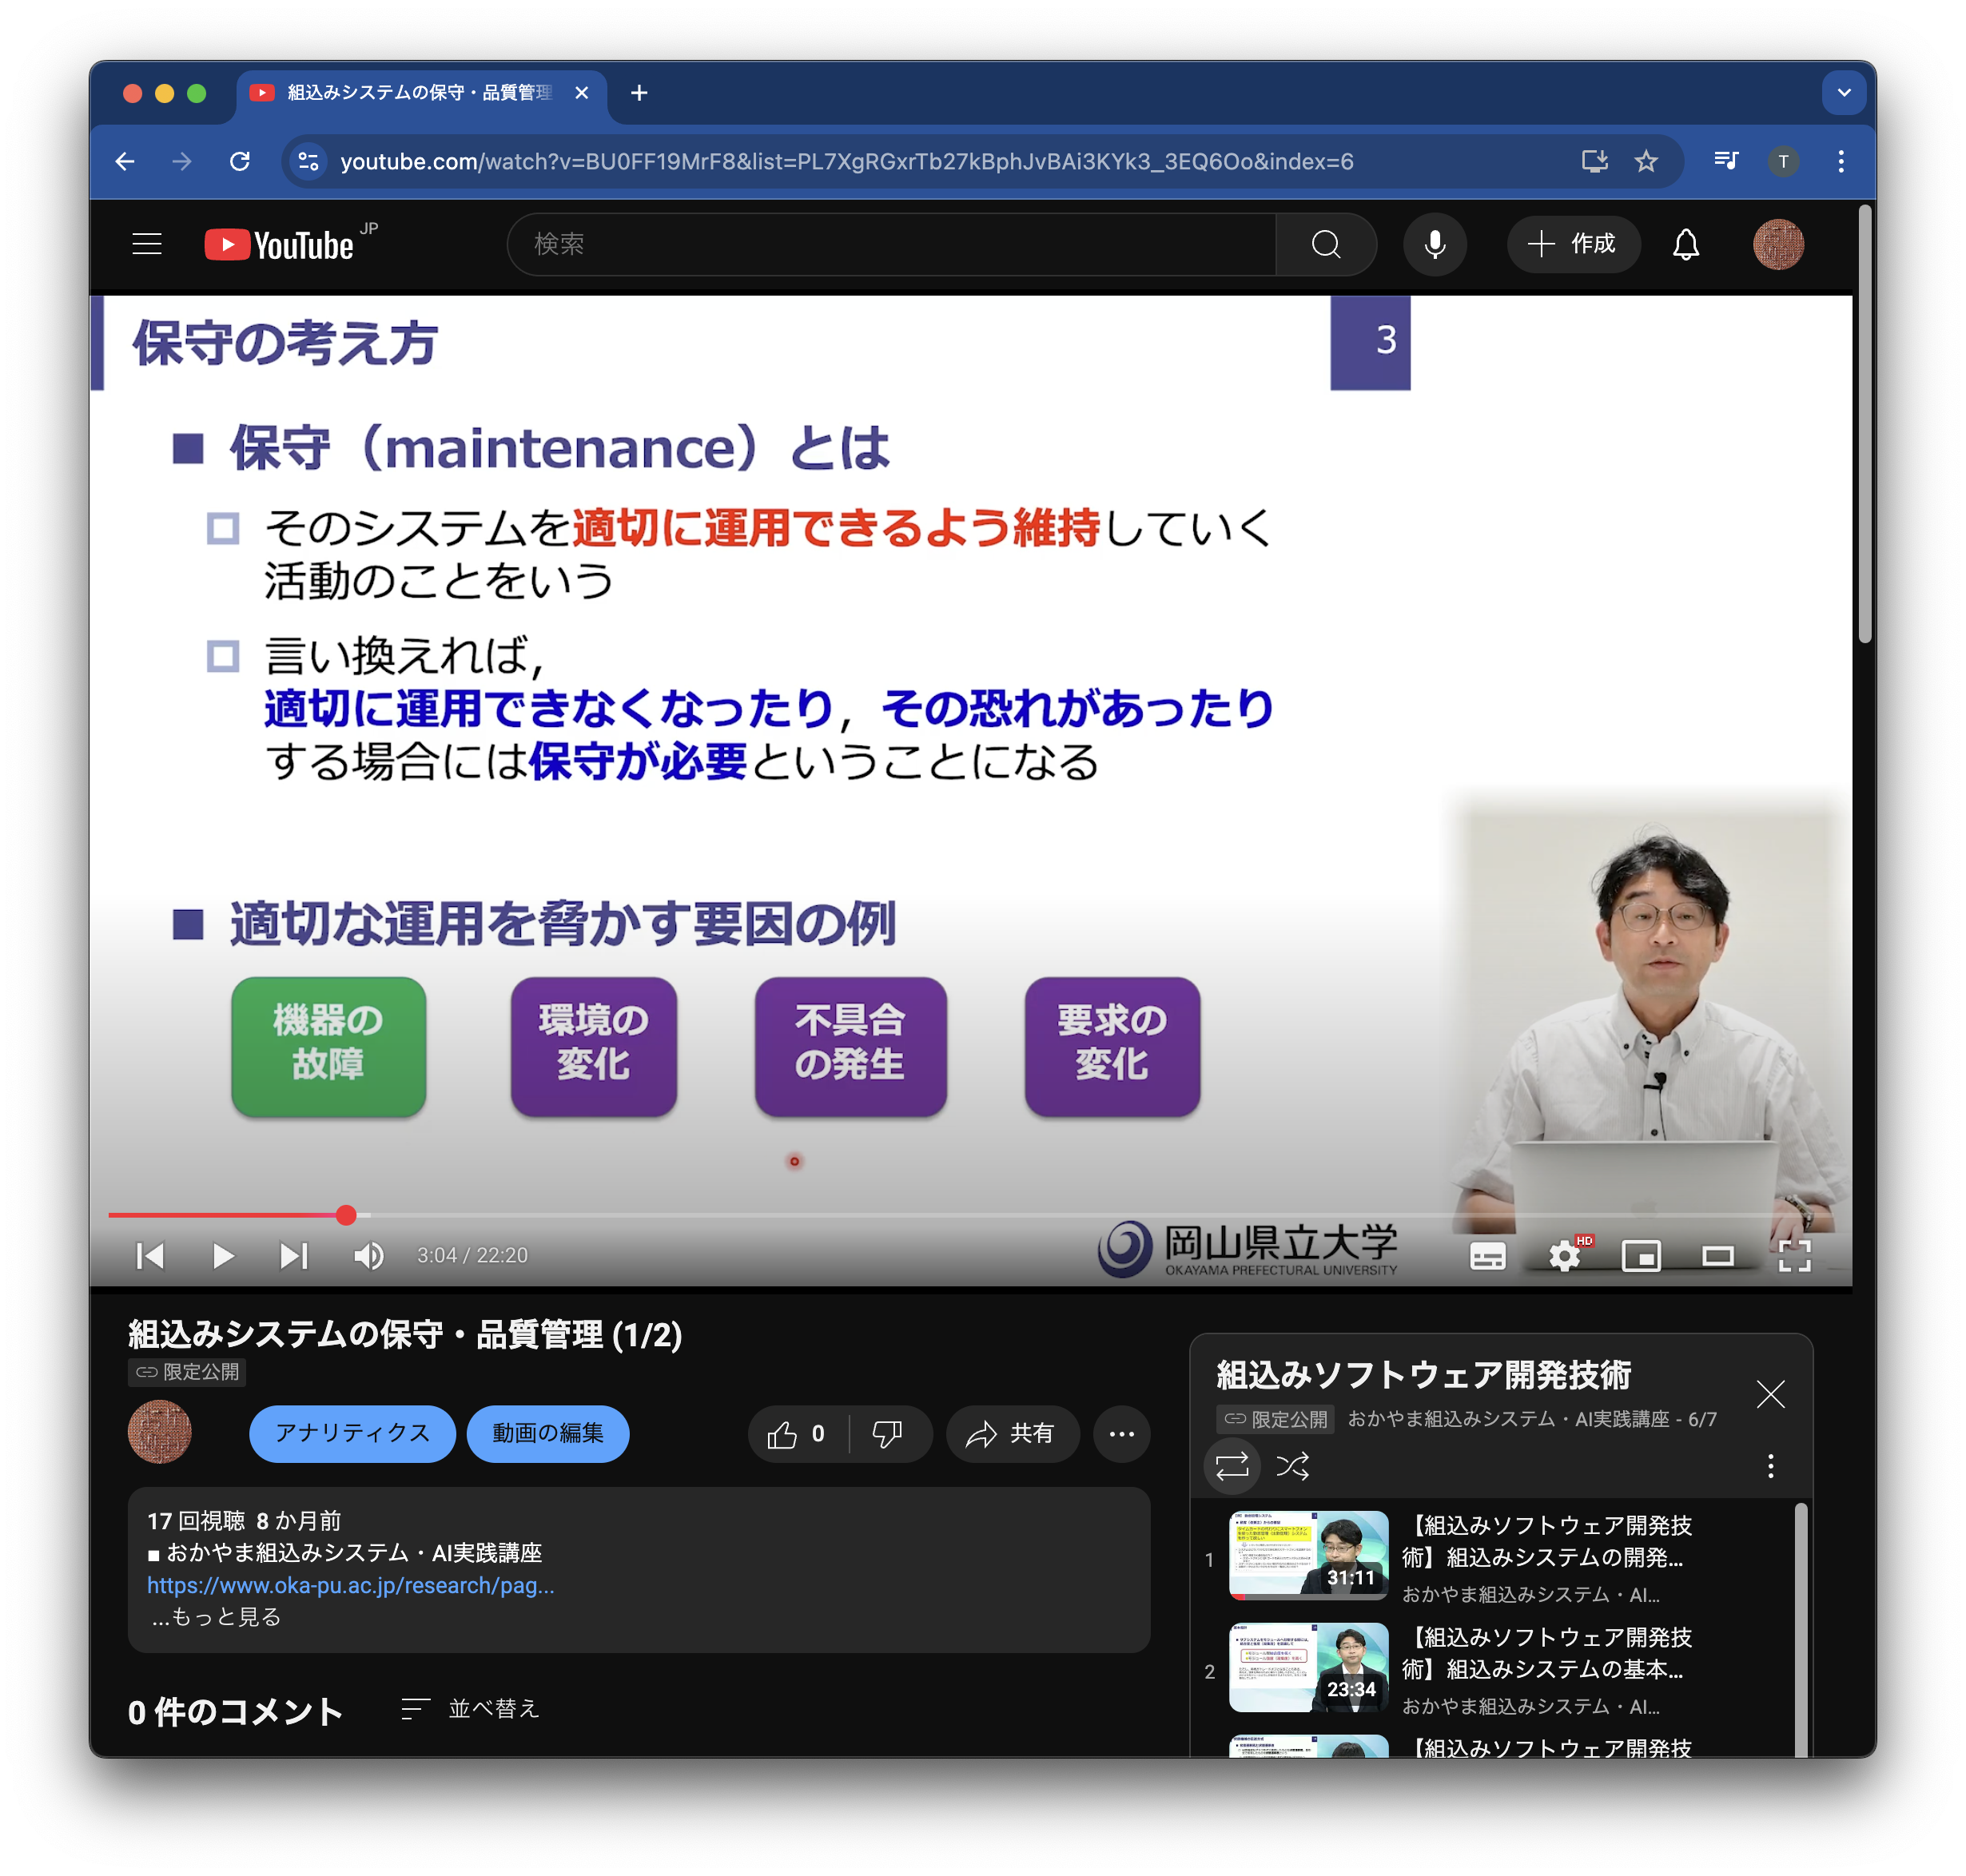Screen dimensions: 1966x1876
Task: Open title of playlist item 1 組込みシステムの開発
Action: coord(1546,1541)
